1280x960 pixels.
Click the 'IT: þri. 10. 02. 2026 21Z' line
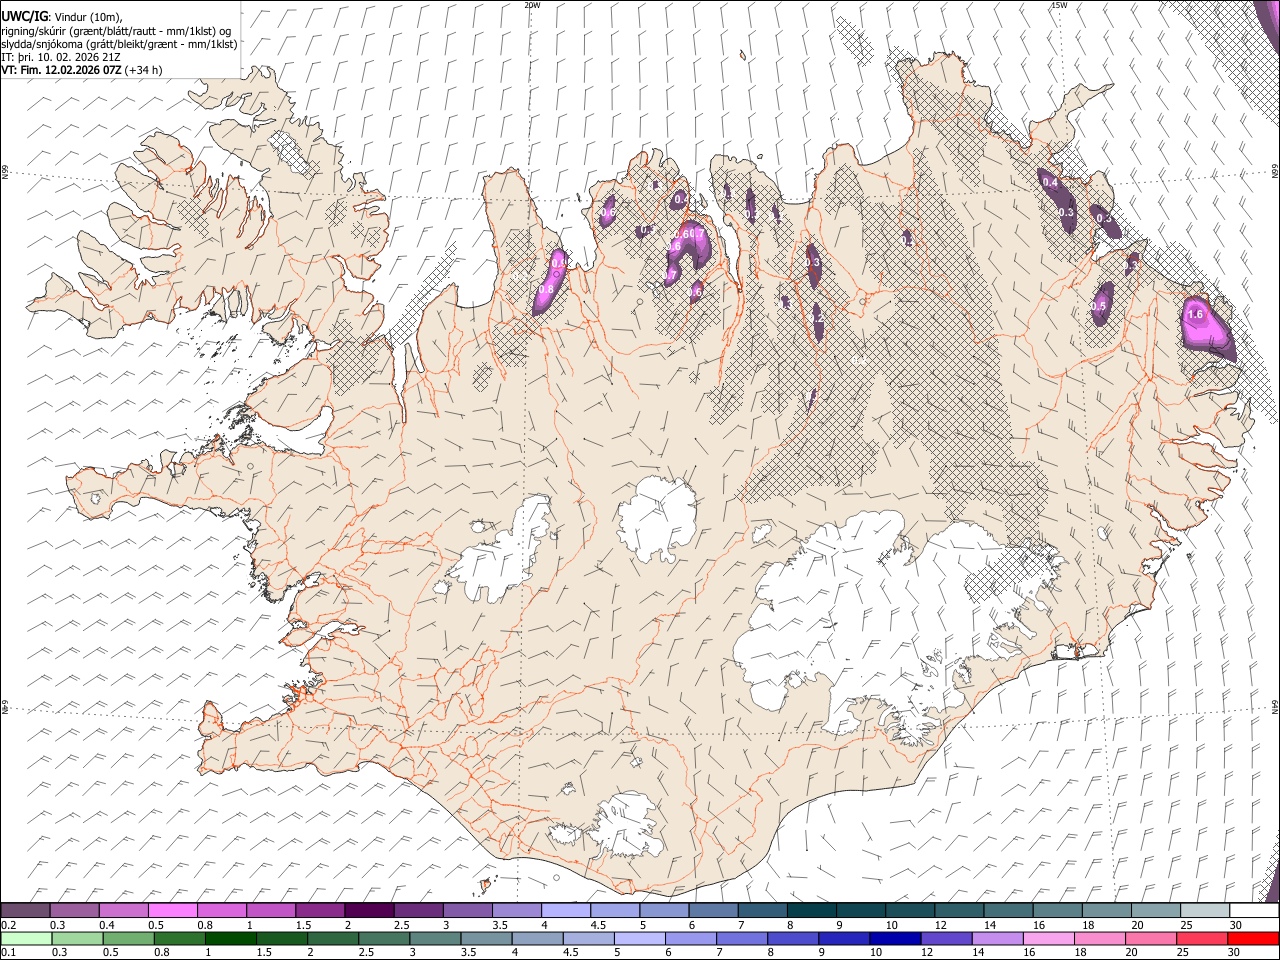[x=62, y=57]
